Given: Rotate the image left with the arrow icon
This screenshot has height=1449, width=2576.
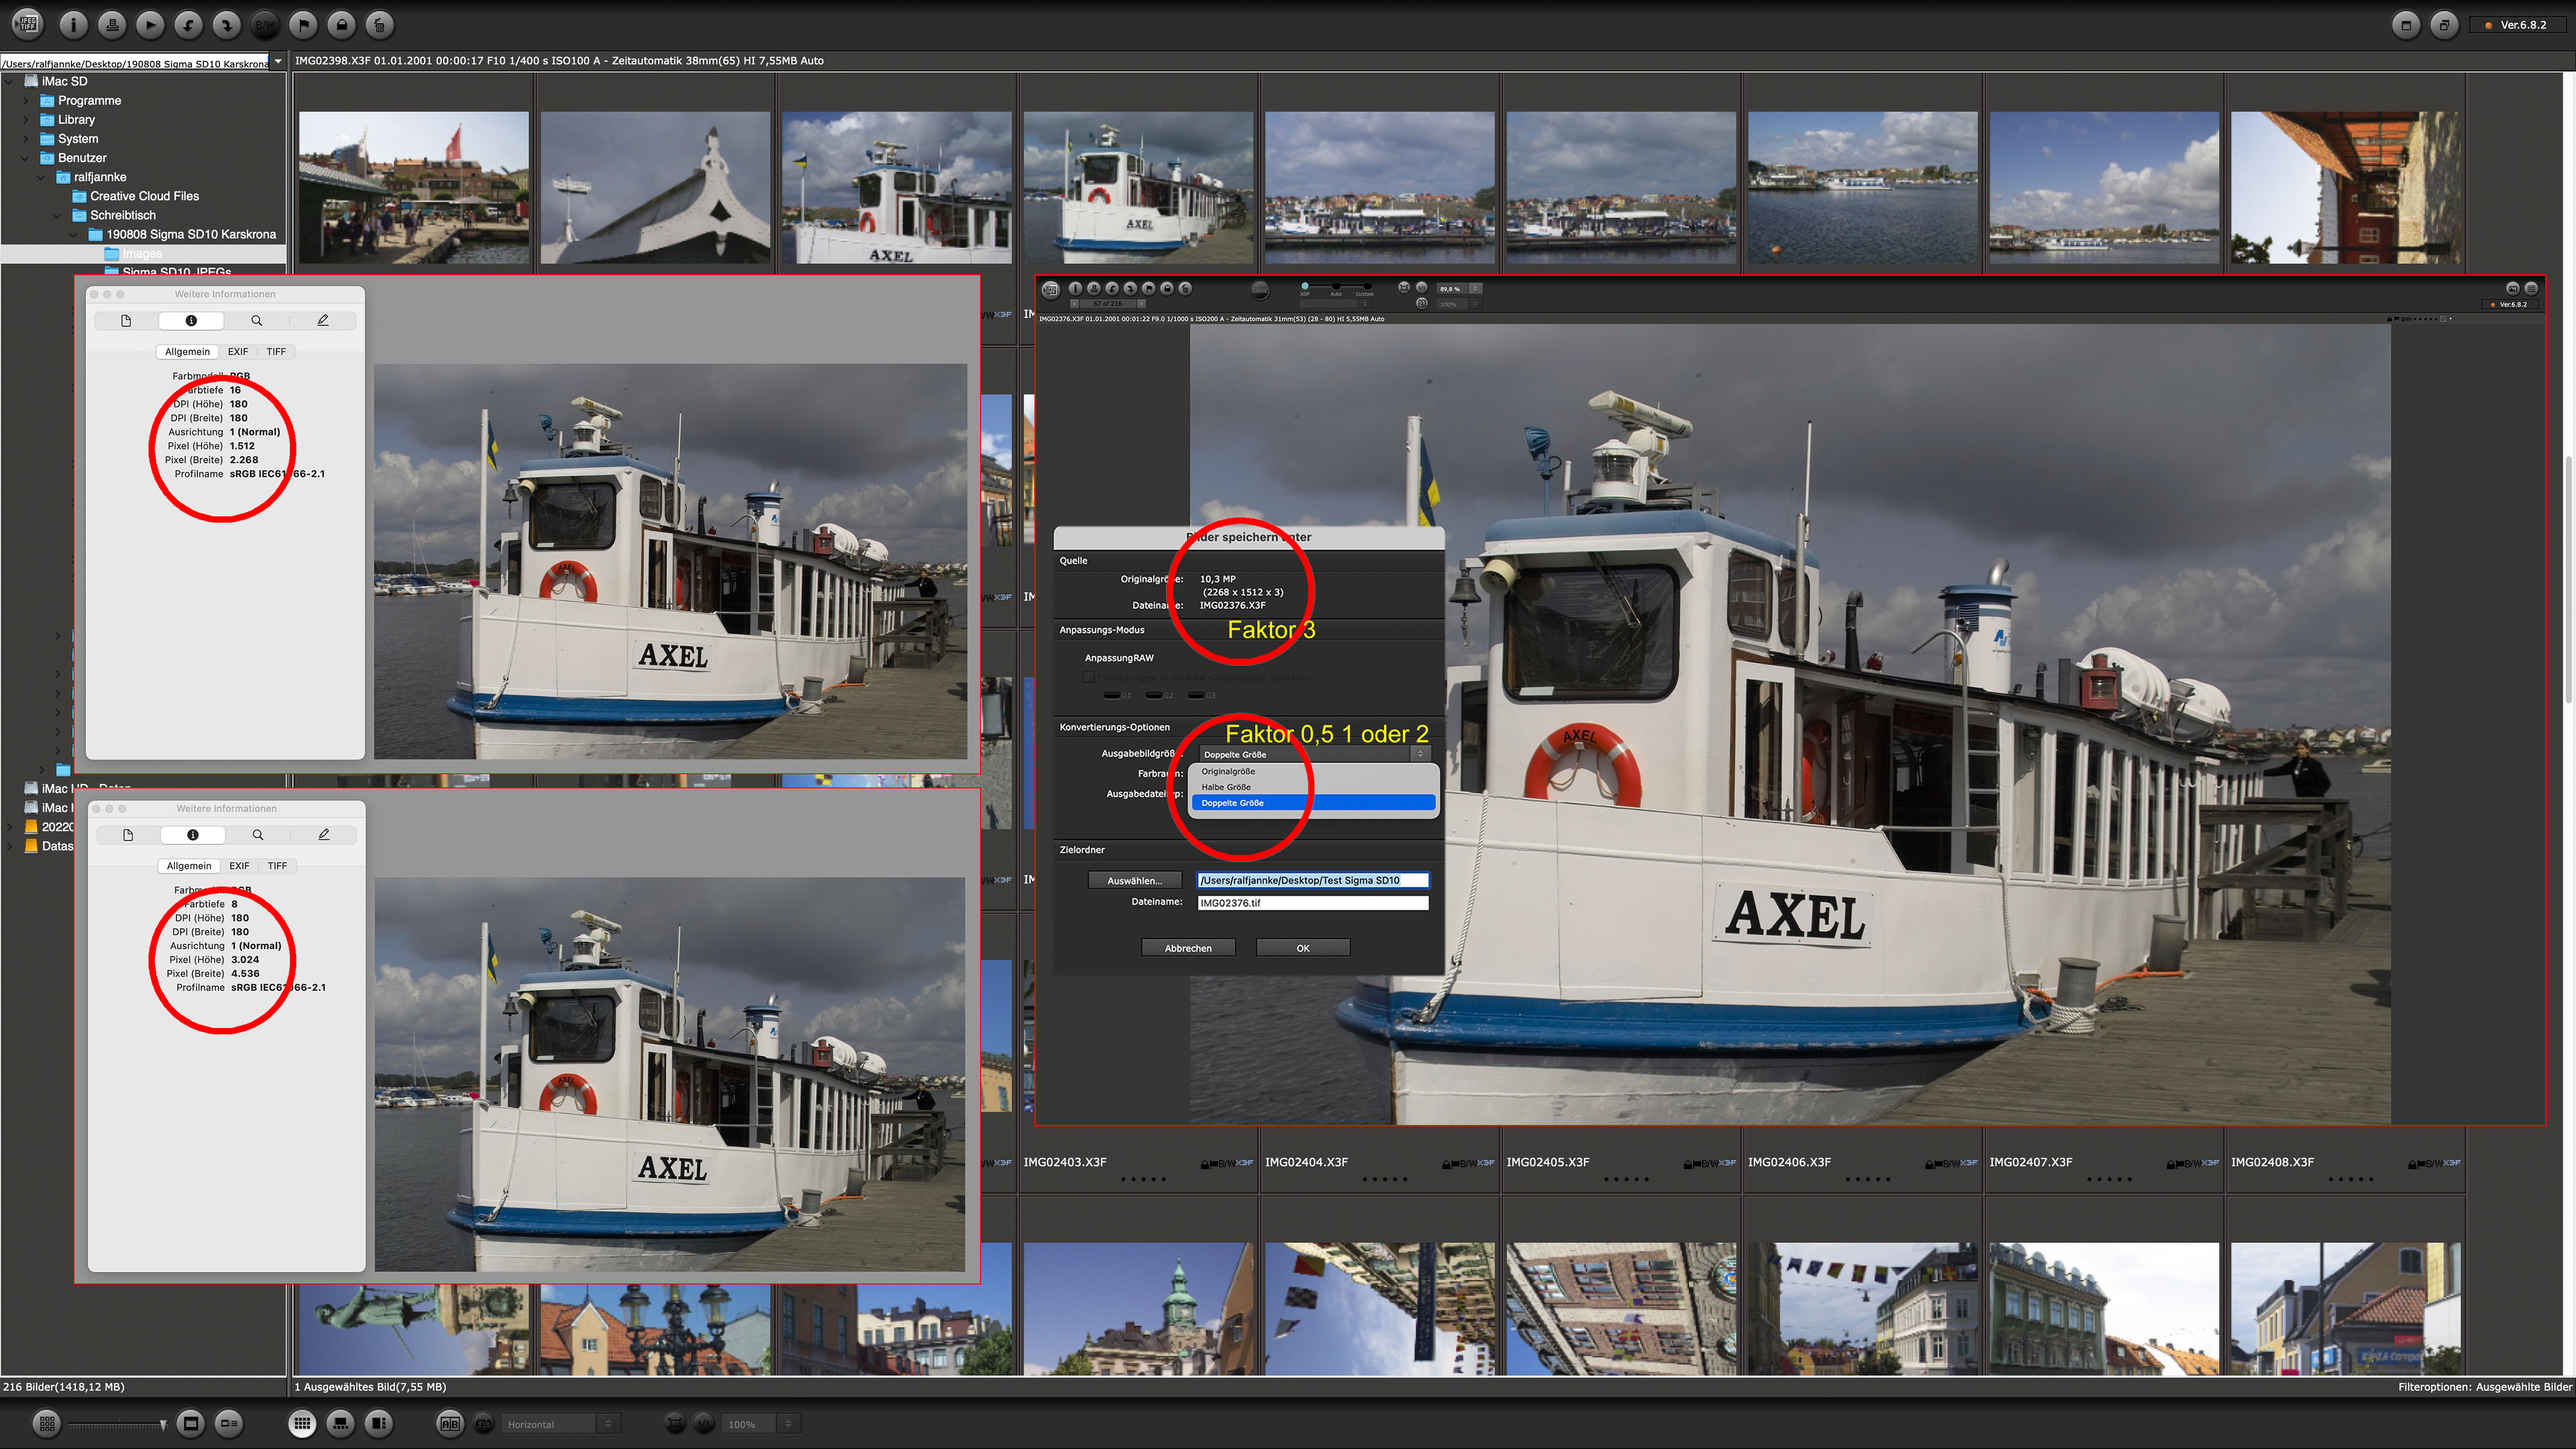Looking at the screenshot, I should click(188, 24).
